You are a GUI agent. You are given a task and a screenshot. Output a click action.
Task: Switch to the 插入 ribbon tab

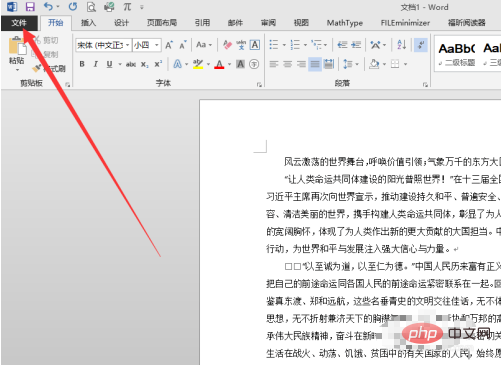[x=88, y=23]
